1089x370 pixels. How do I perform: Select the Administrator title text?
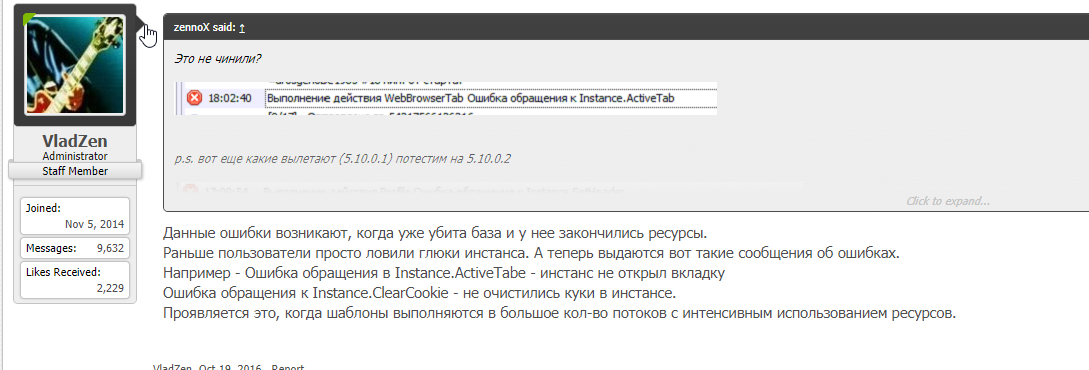[75, 156]
